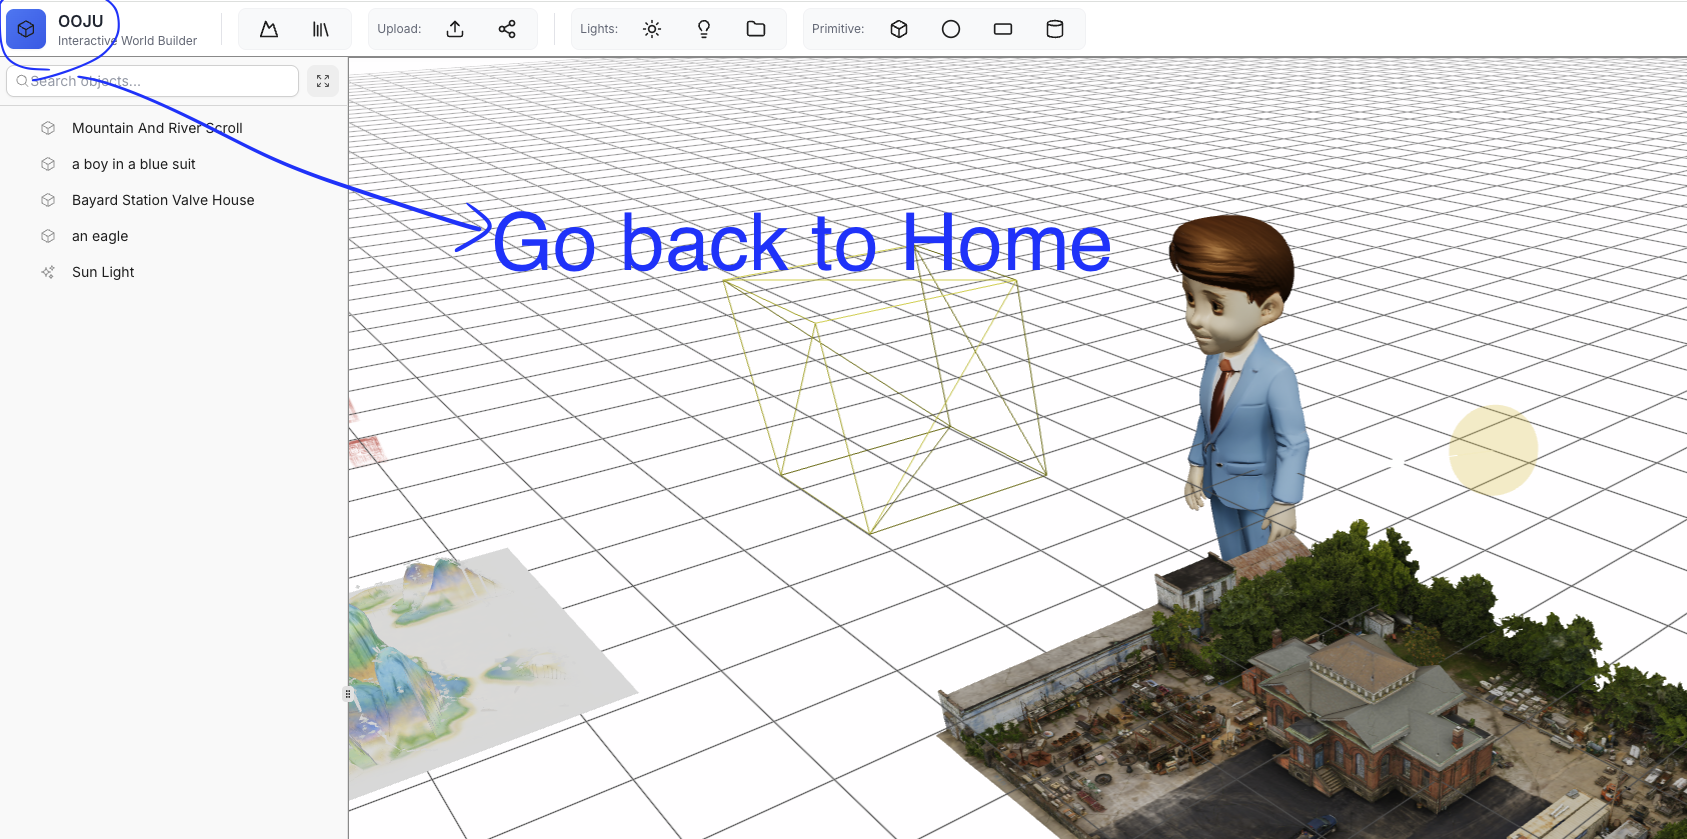Click the yellow sun light sphere
1687x839 pixels.
(x=1494, y=449)
